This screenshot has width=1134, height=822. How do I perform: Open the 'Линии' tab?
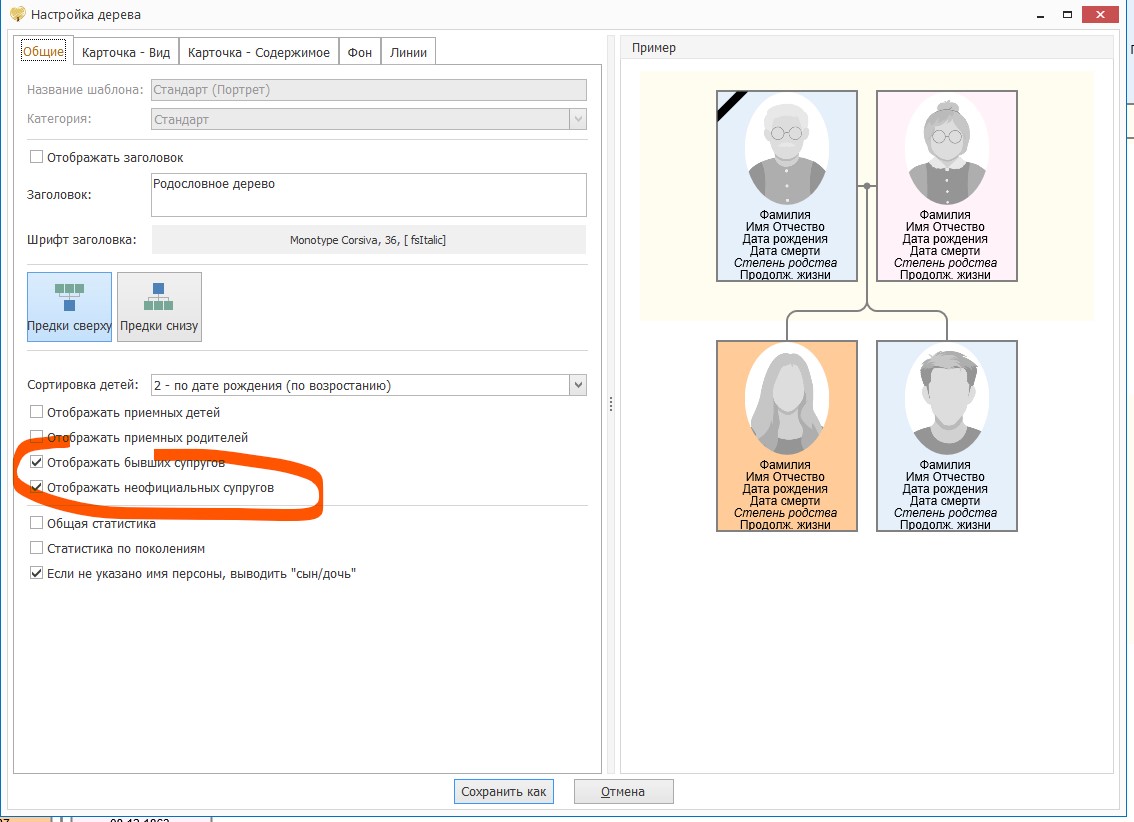pyautogui.click(x=408, y=52)
